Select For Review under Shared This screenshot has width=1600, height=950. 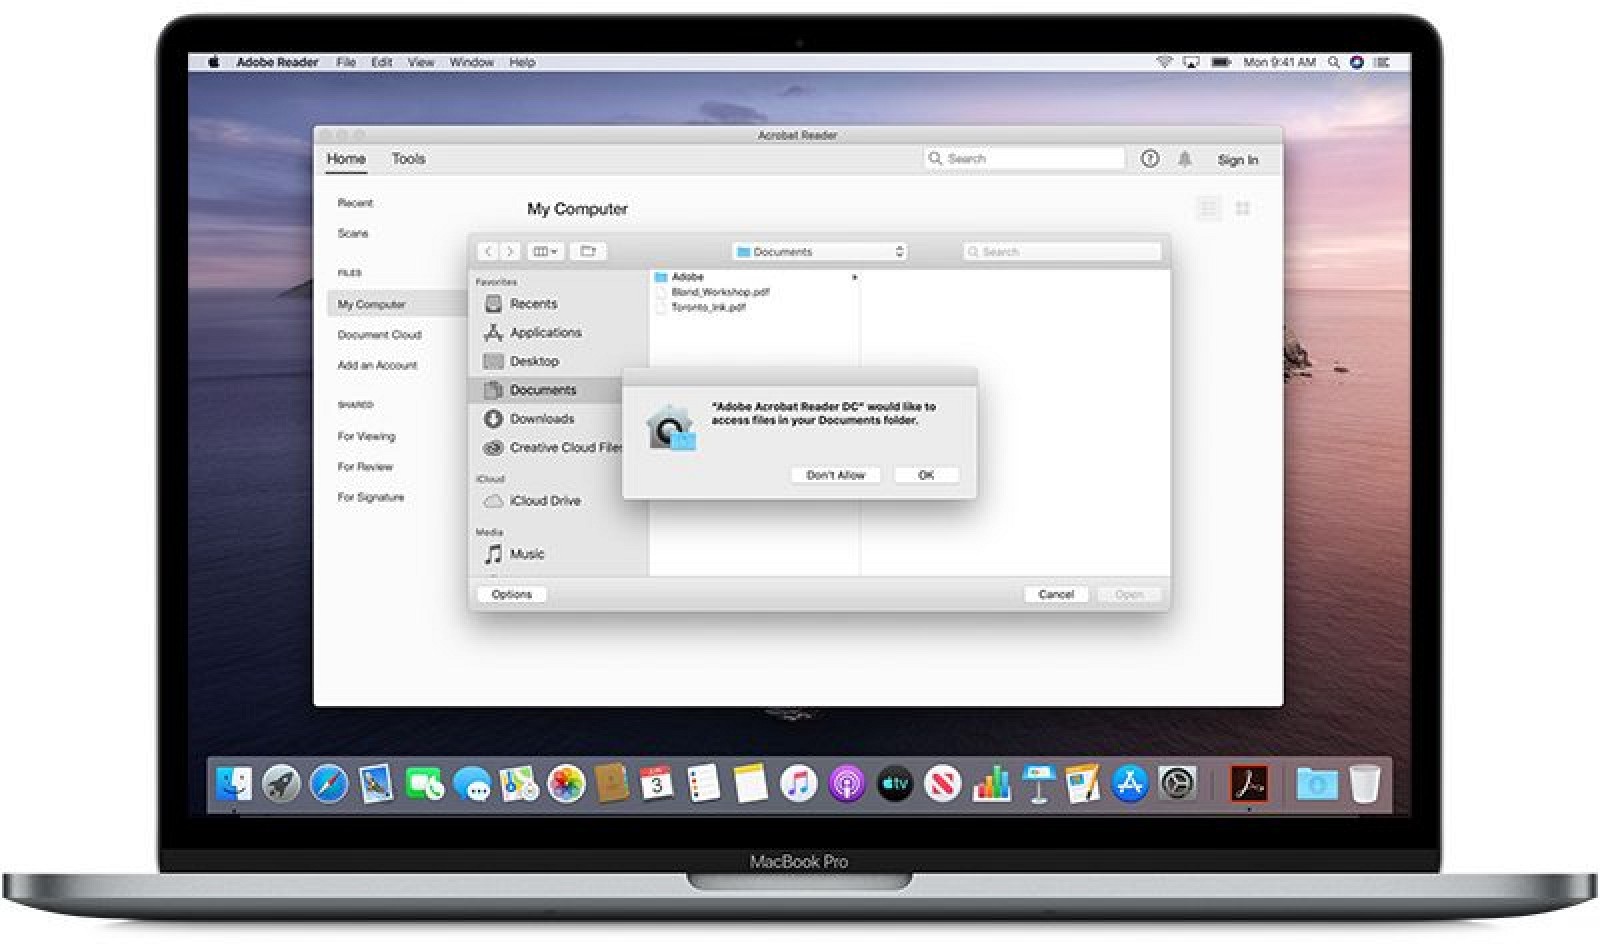365,467
